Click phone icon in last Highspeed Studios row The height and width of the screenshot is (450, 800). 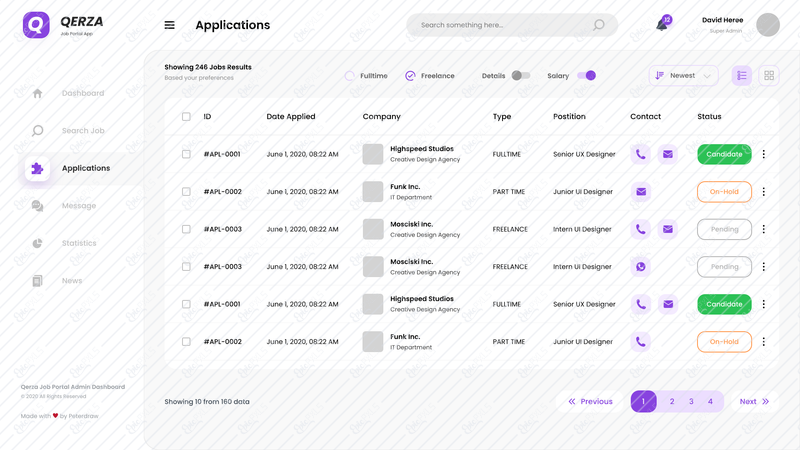(x=641, y=304)
